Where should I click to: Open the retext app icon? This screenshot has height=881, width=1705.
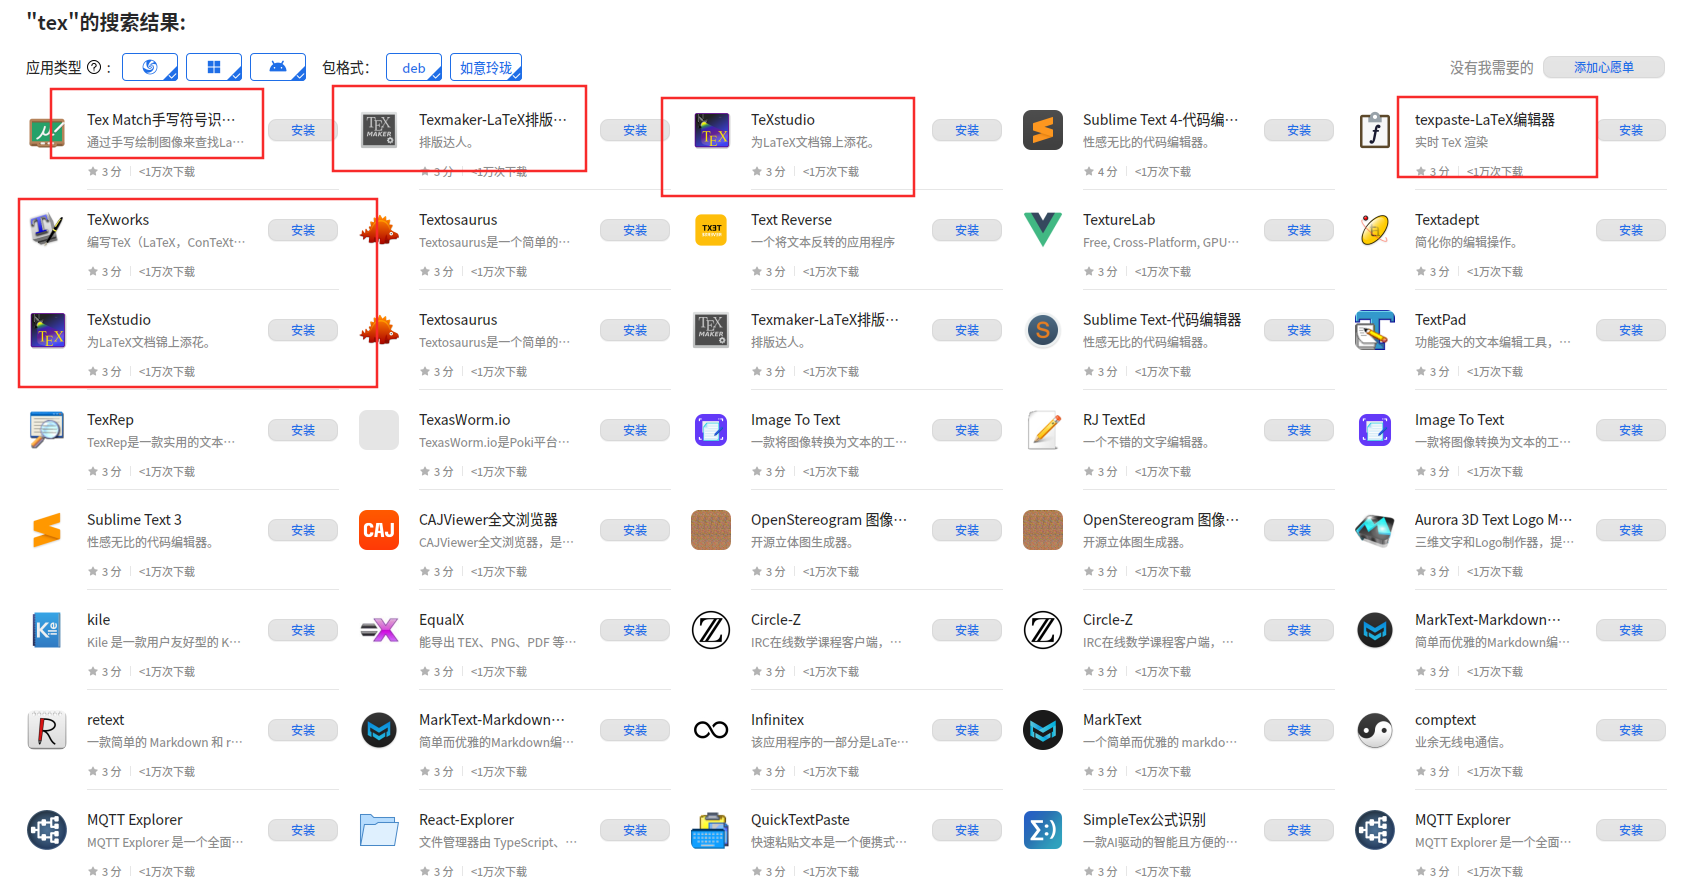(x=47, y=731)
